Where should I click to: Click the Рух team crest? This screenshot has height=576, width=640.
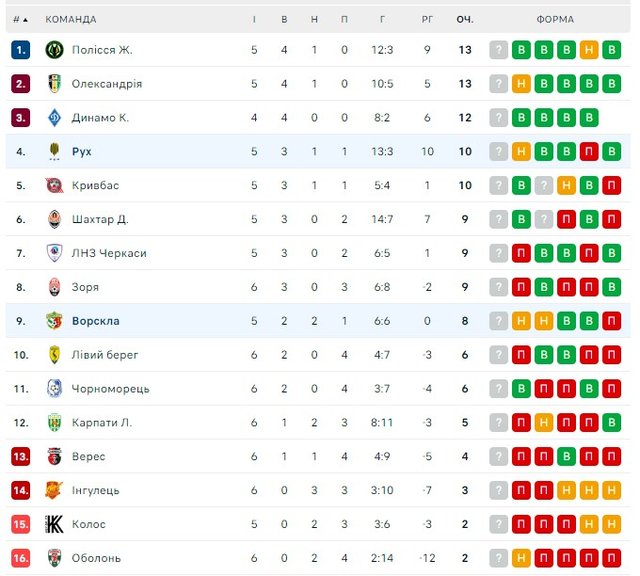54,152
